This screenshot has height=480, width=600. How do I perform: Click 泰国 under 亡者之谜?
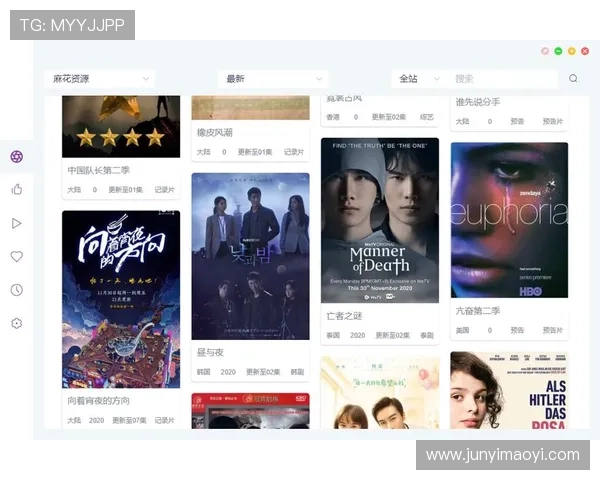click(x=333, y=335)
